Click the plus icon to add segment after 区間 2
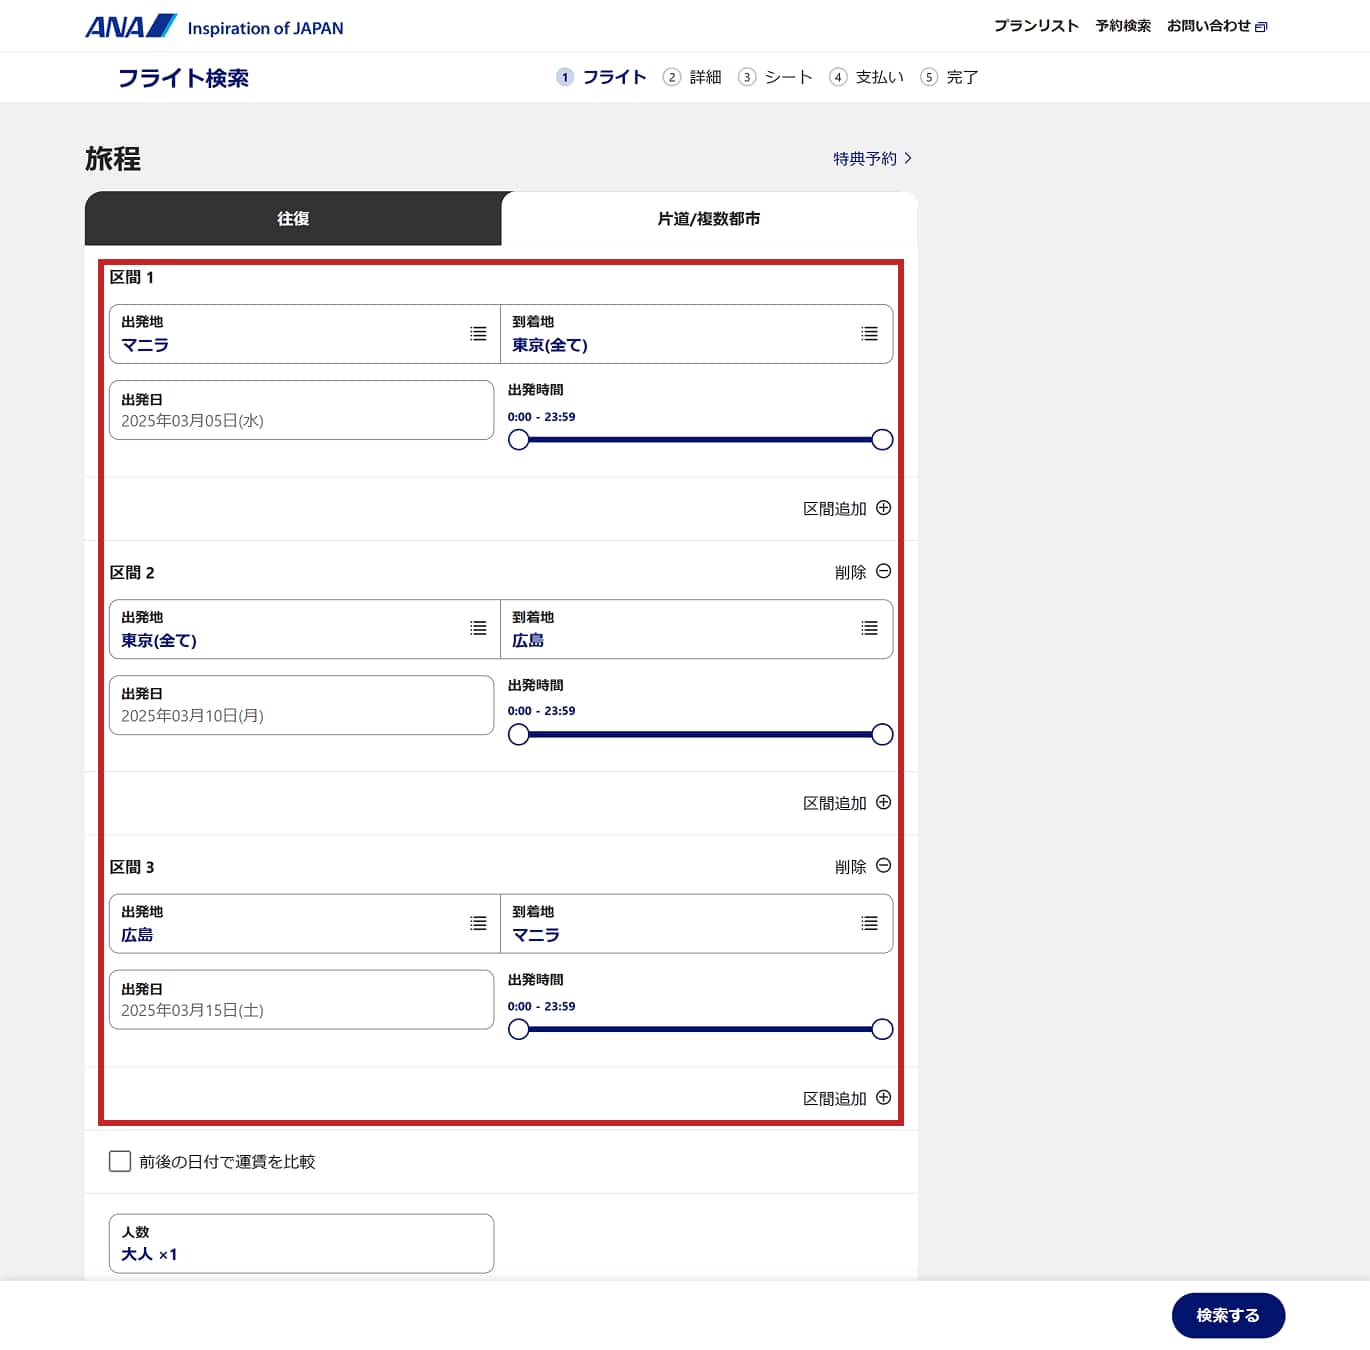 coord(883,802)
